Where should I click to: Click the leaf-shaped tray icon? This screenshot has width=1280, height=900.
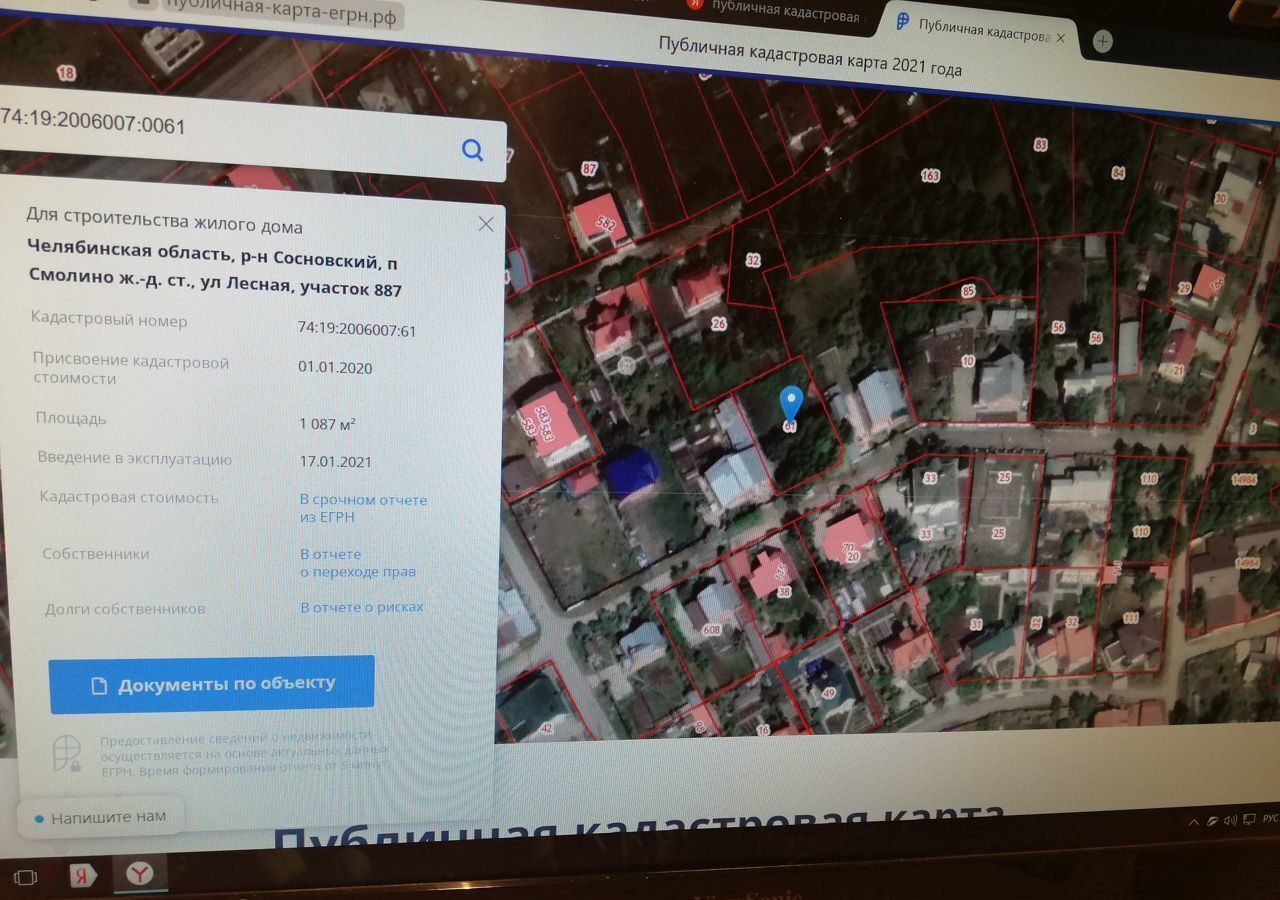point(1212,821)
